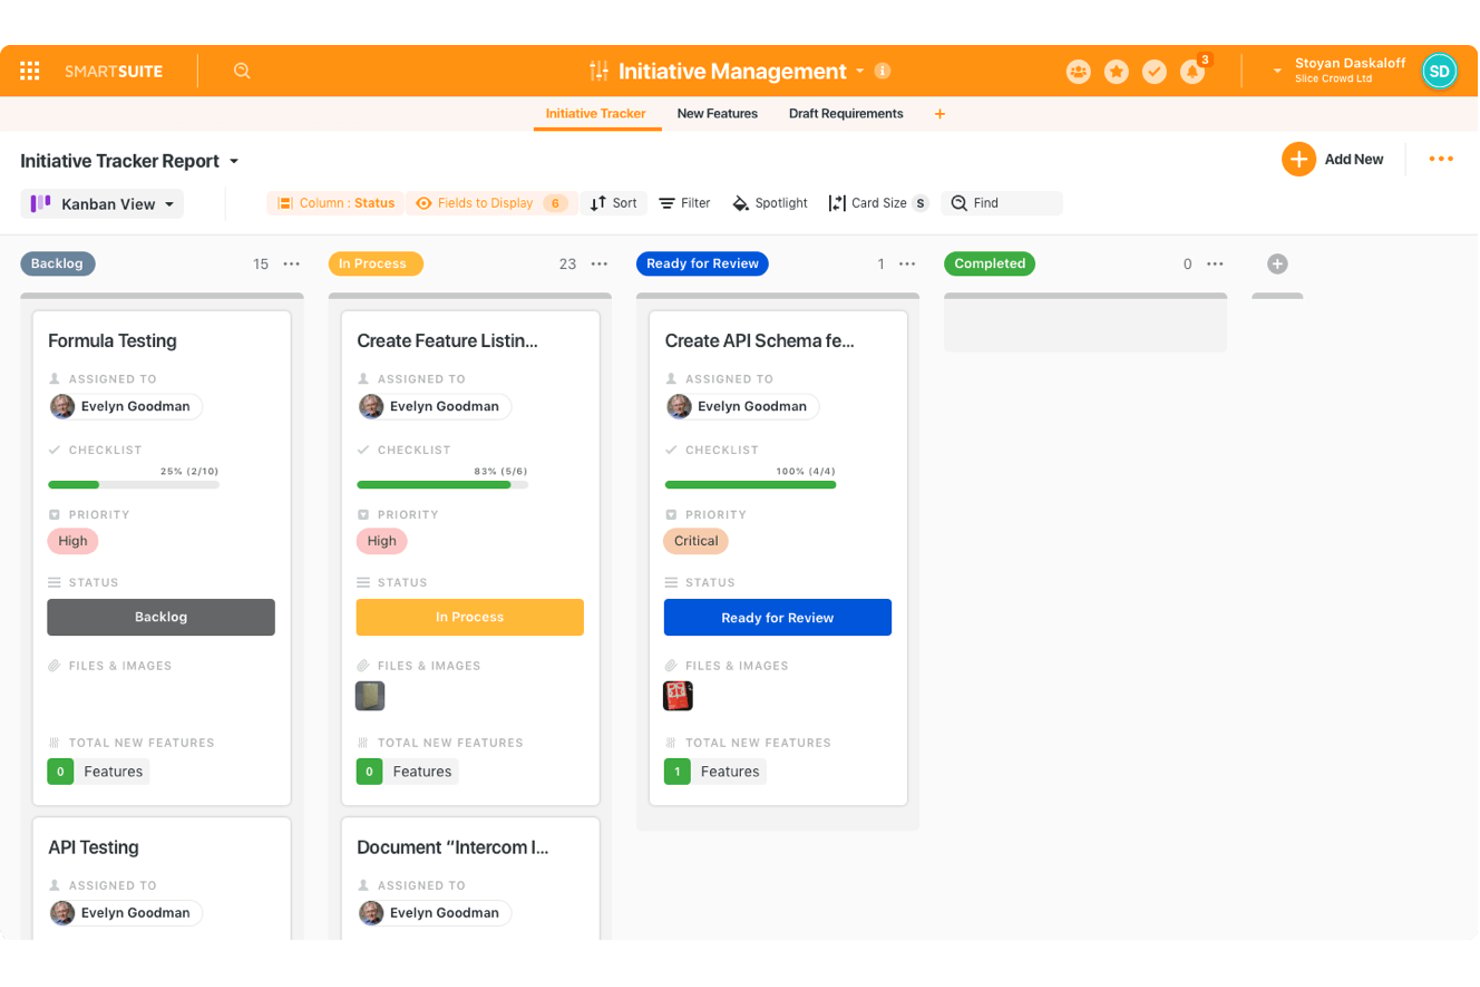Click Features count on Create API Schema card
Screen dimensions: 1480x987
click(715, 772)
